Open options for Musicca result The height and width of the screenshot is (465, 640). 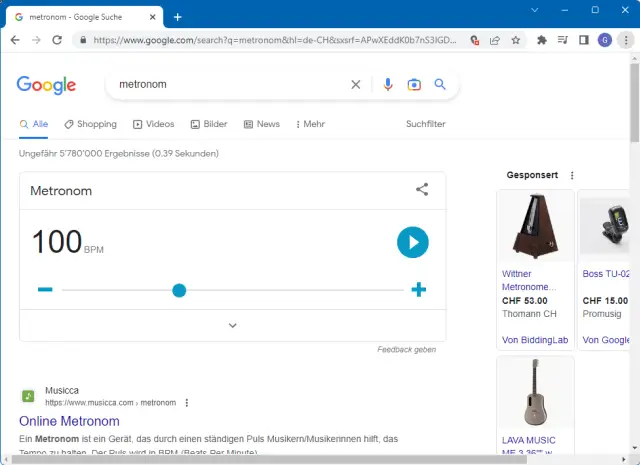click(x=187, y=403)
